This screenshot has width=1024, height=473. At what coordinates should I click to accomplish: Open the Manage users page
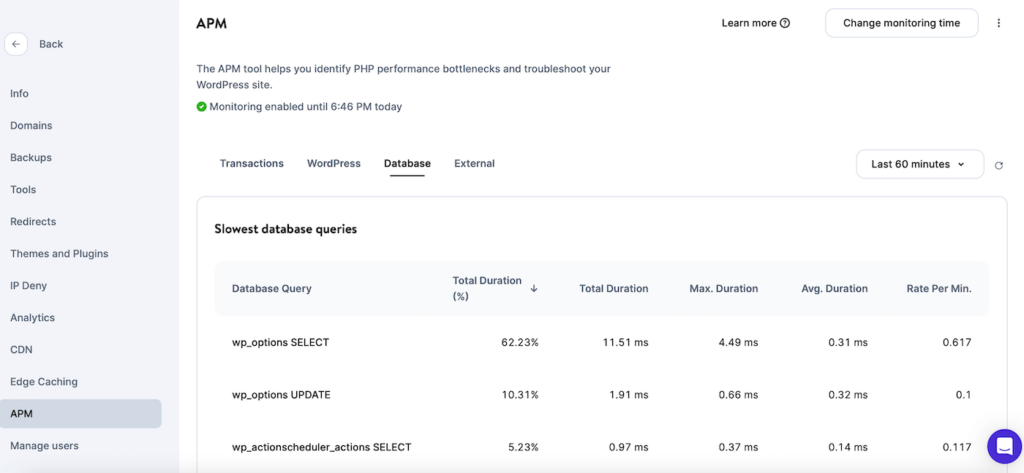pyautogui.click(x=44, y=446)
